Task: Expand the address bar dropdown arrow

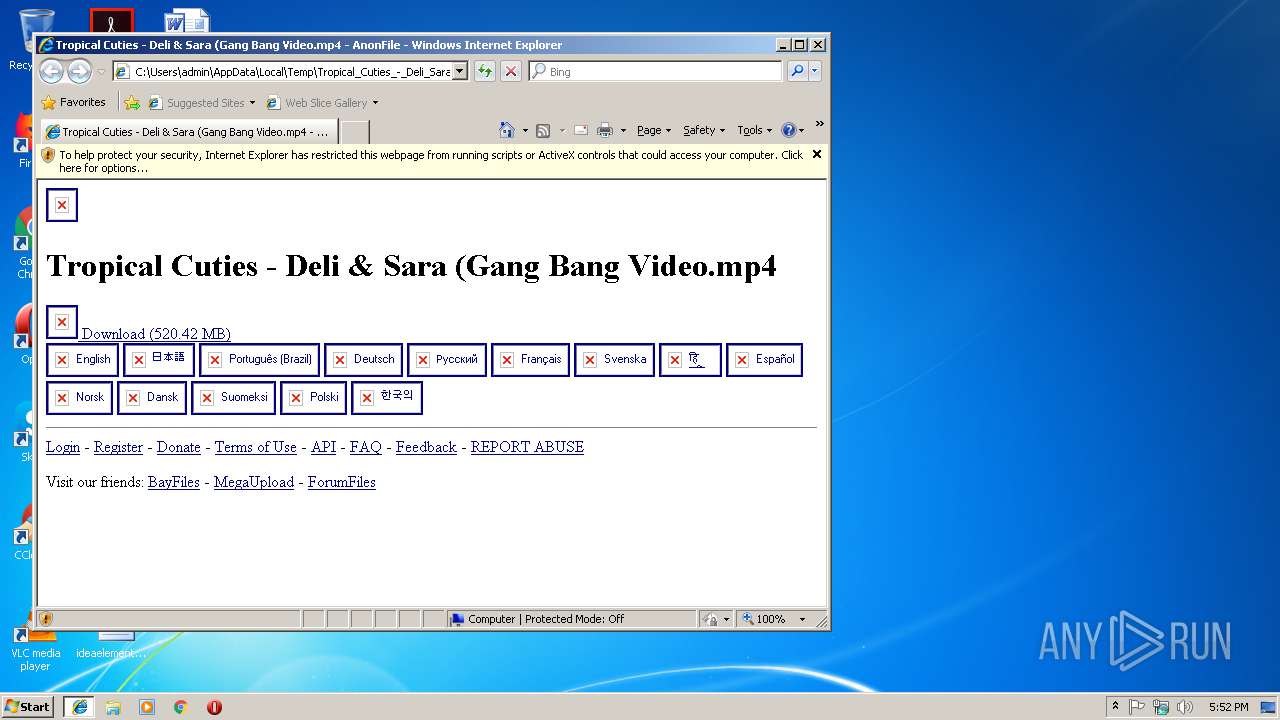Action: tap(460, 71)
